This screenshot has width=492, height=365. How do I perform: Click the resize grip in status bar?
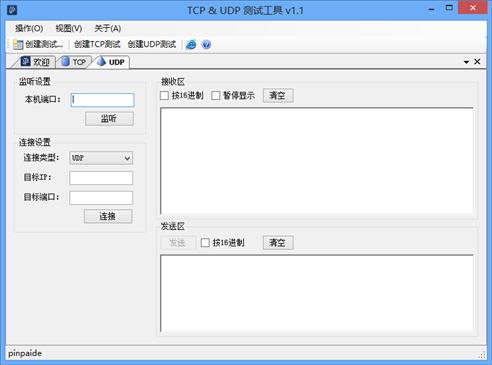click(x=482, y=355)
